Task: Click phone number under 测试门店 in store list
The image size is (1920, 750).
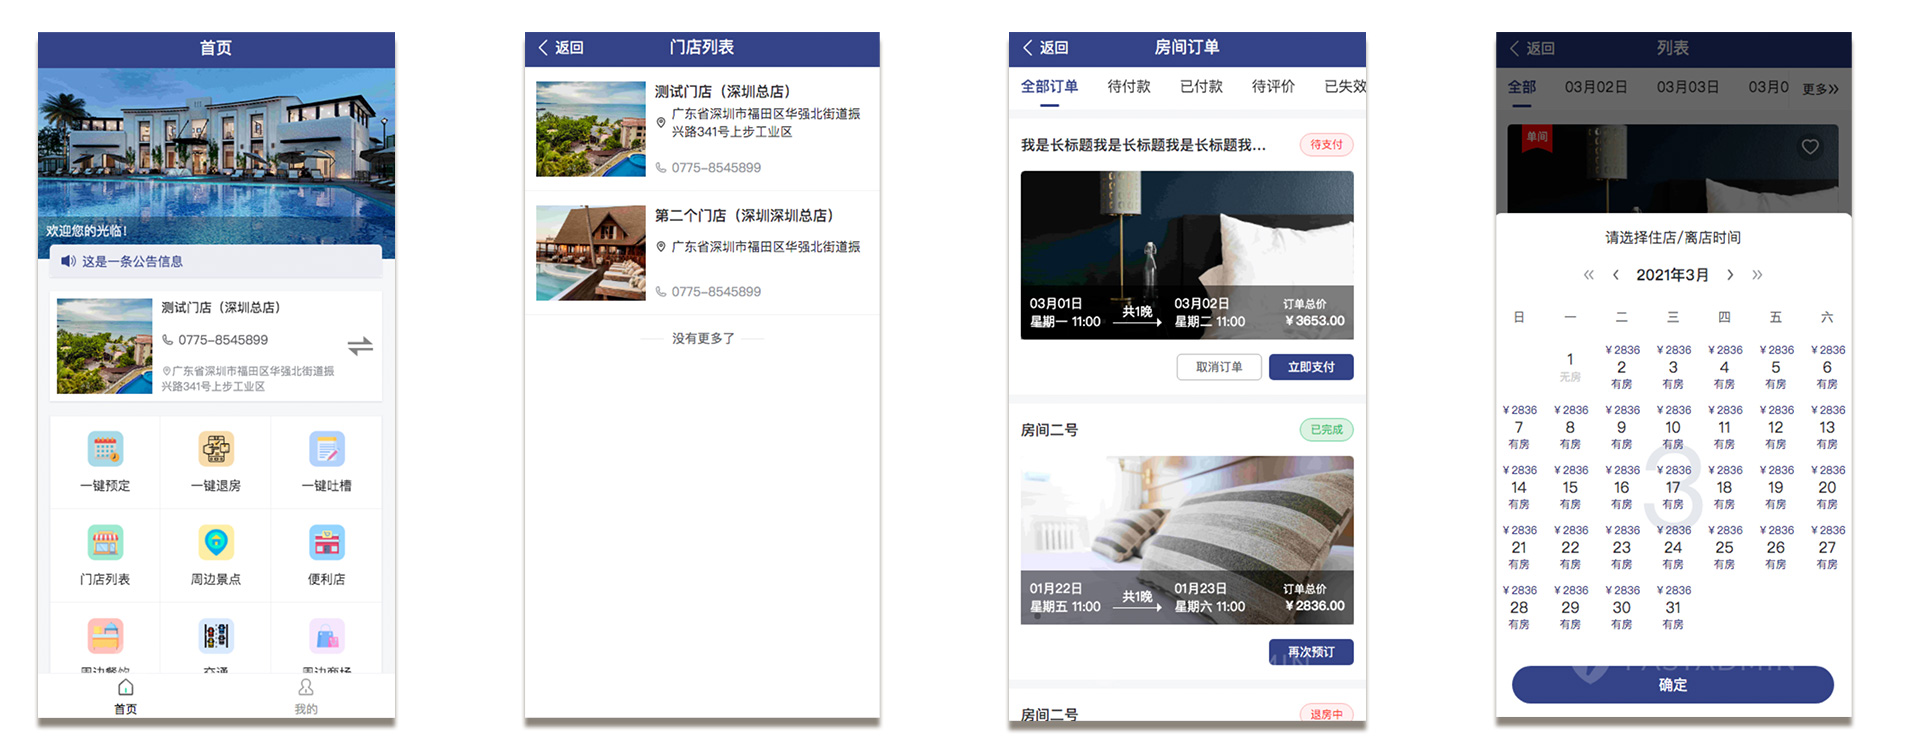Action: point(716,168)
